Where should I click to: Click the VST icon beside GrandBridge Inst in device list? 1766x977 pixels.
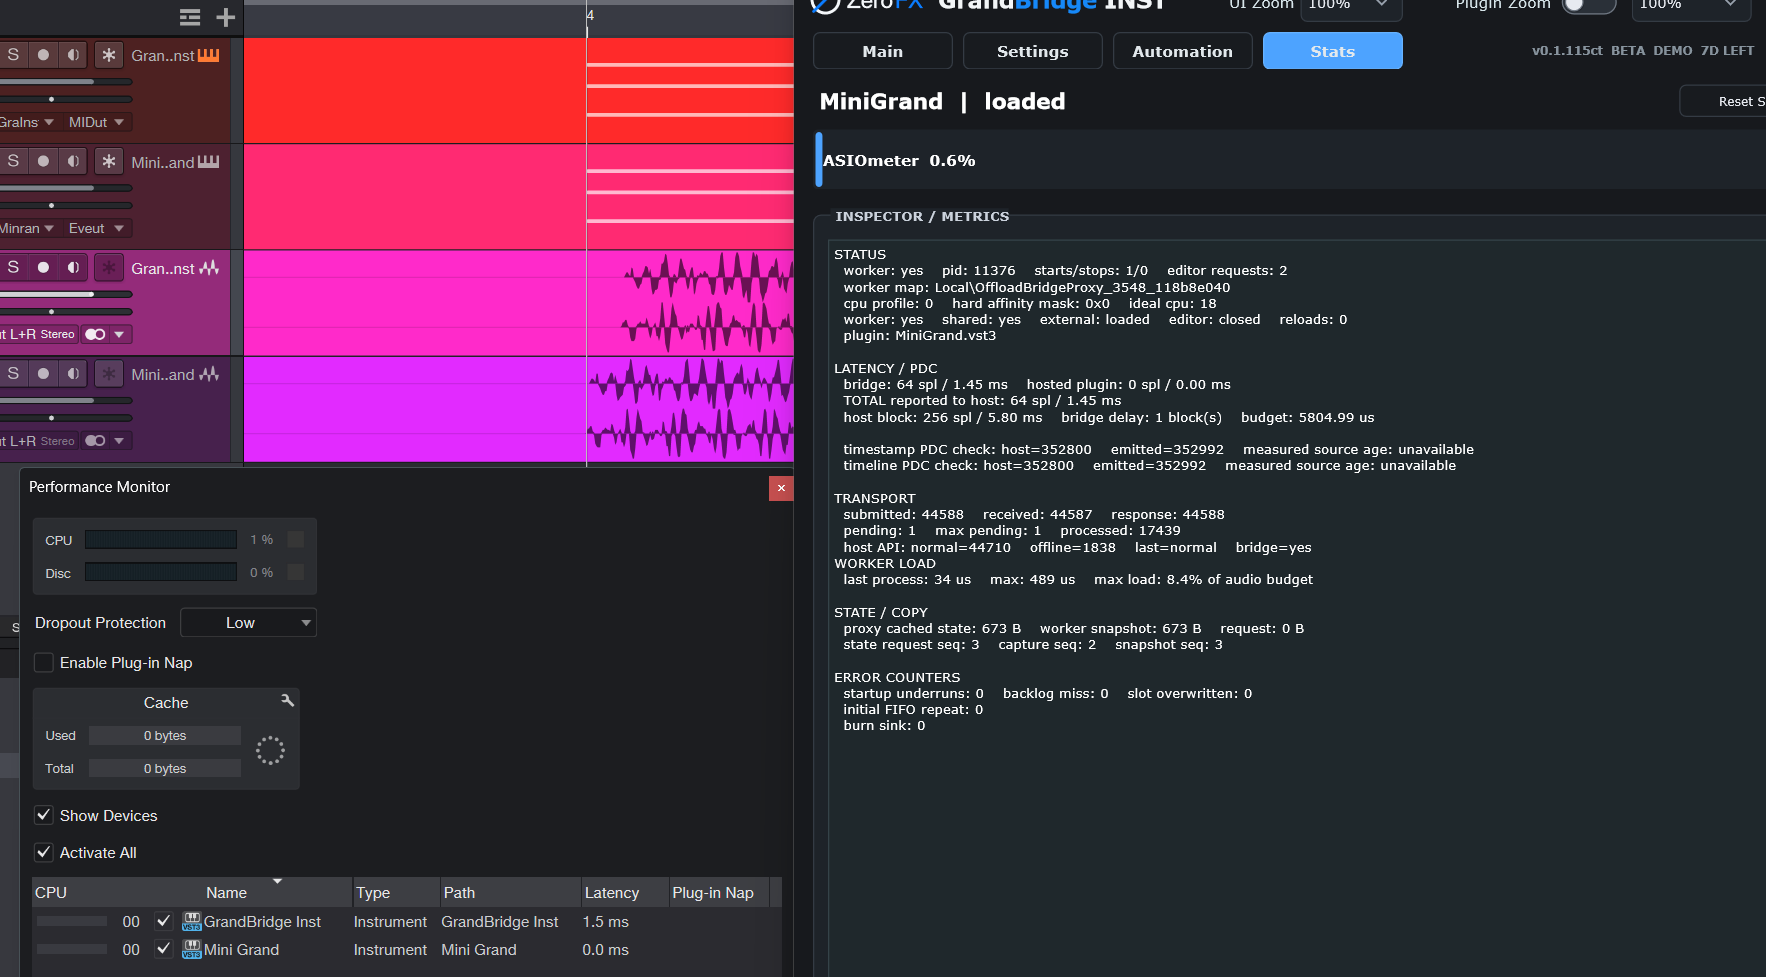(192, 921)
